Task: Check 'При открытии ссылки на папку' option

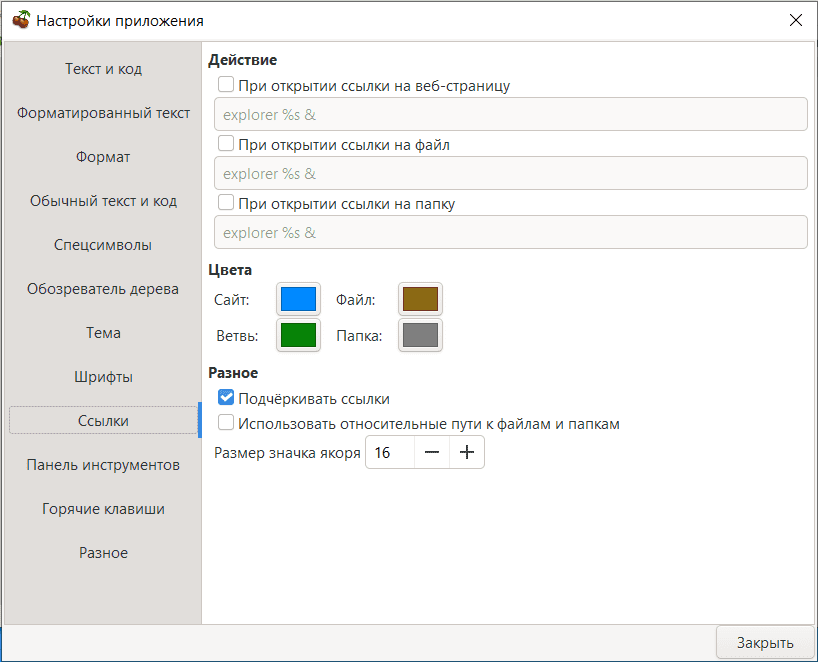Action: point(226,204)
